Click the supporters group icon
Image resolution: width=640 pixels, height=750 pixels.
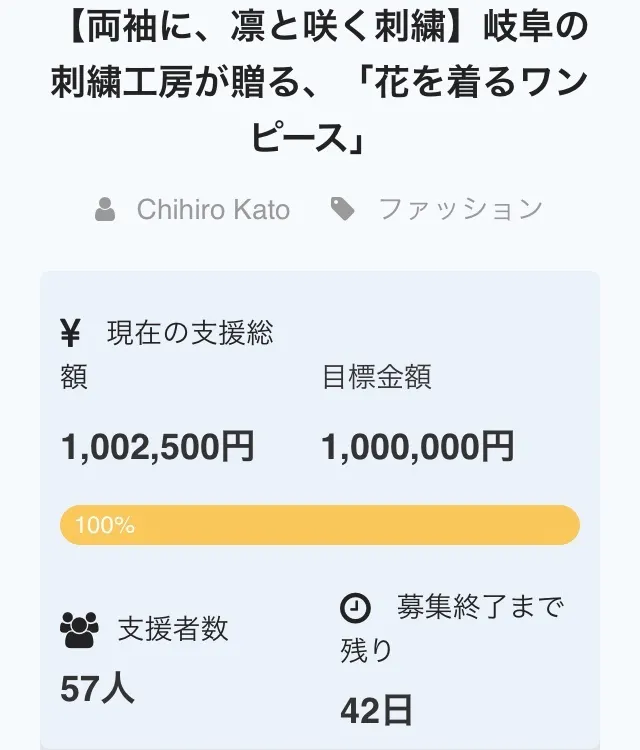(80, 629)
